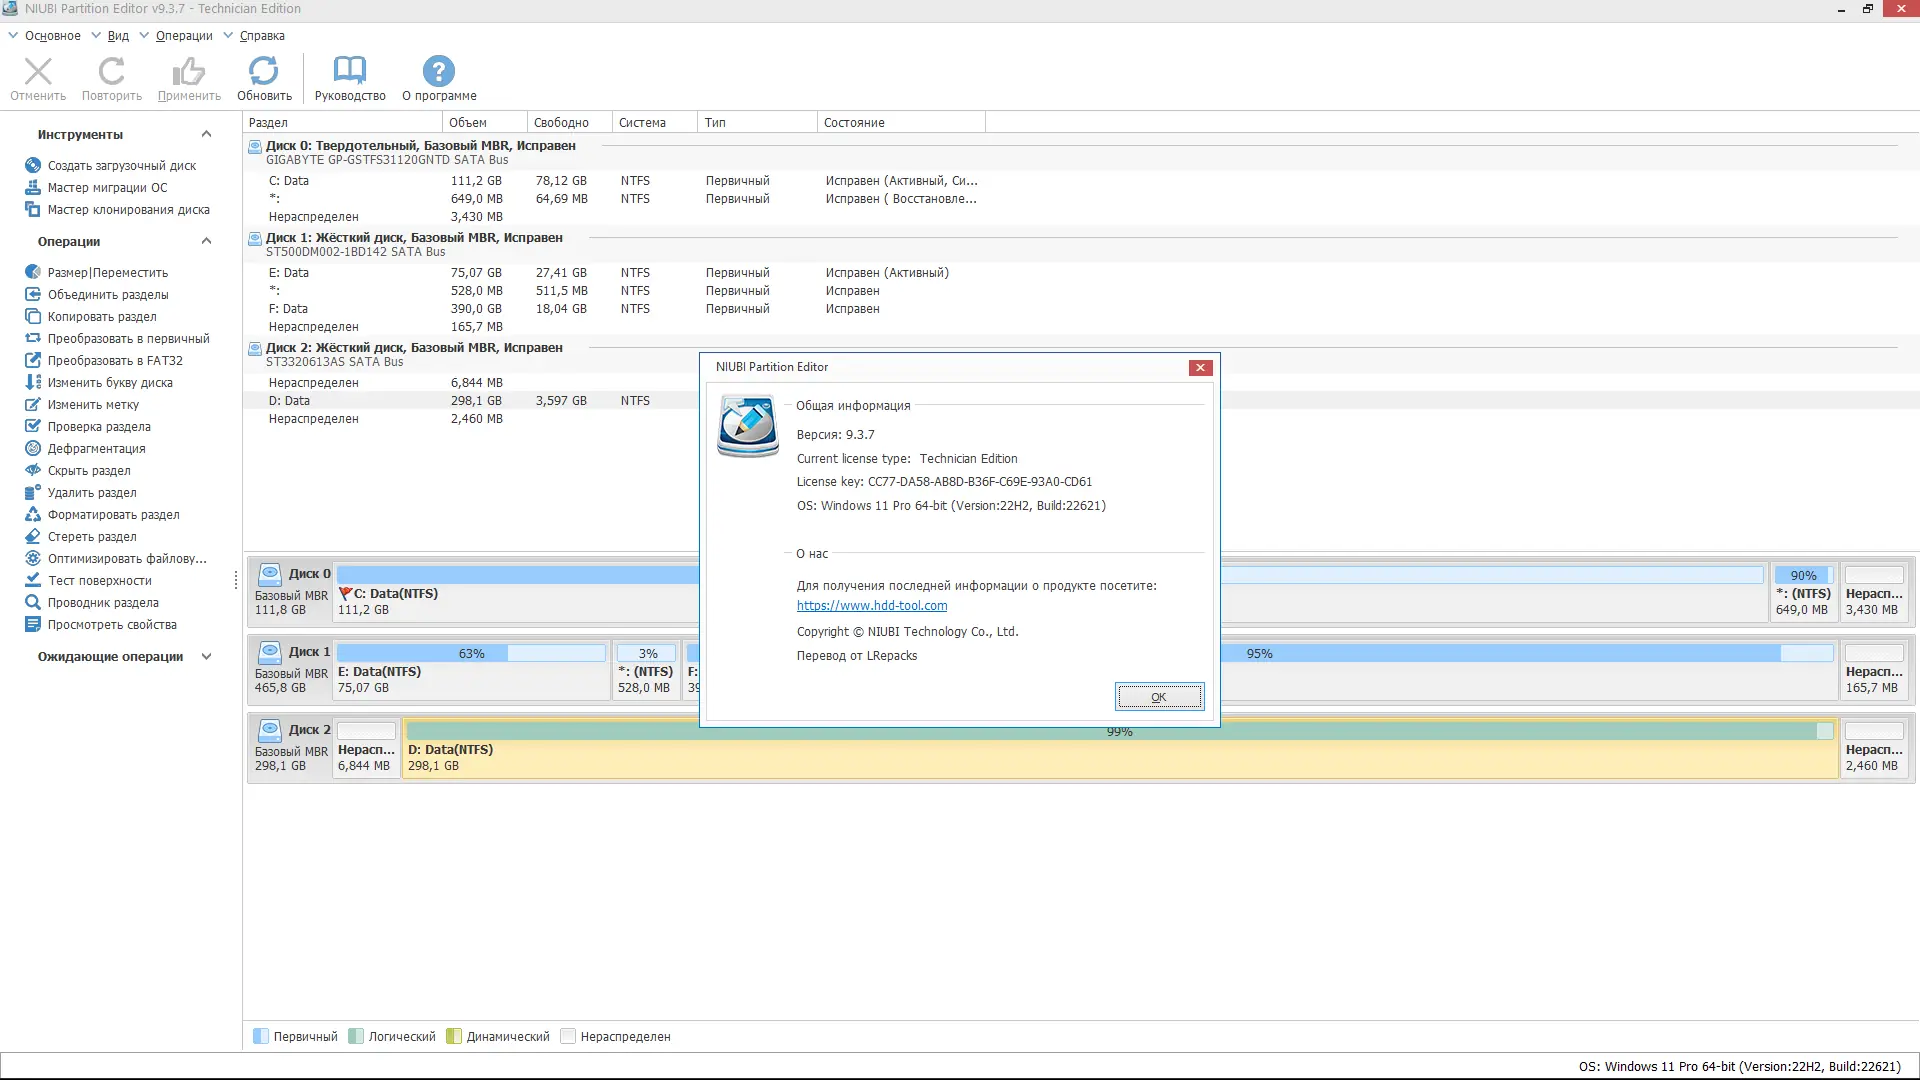Open Мастер клонирования диска

click(128, 210)
